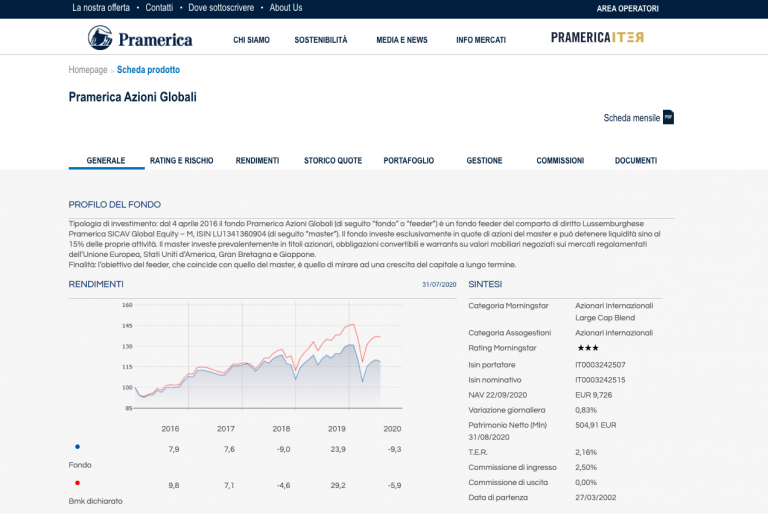Click the RENDIMENTI section heading

click(96, 284)
